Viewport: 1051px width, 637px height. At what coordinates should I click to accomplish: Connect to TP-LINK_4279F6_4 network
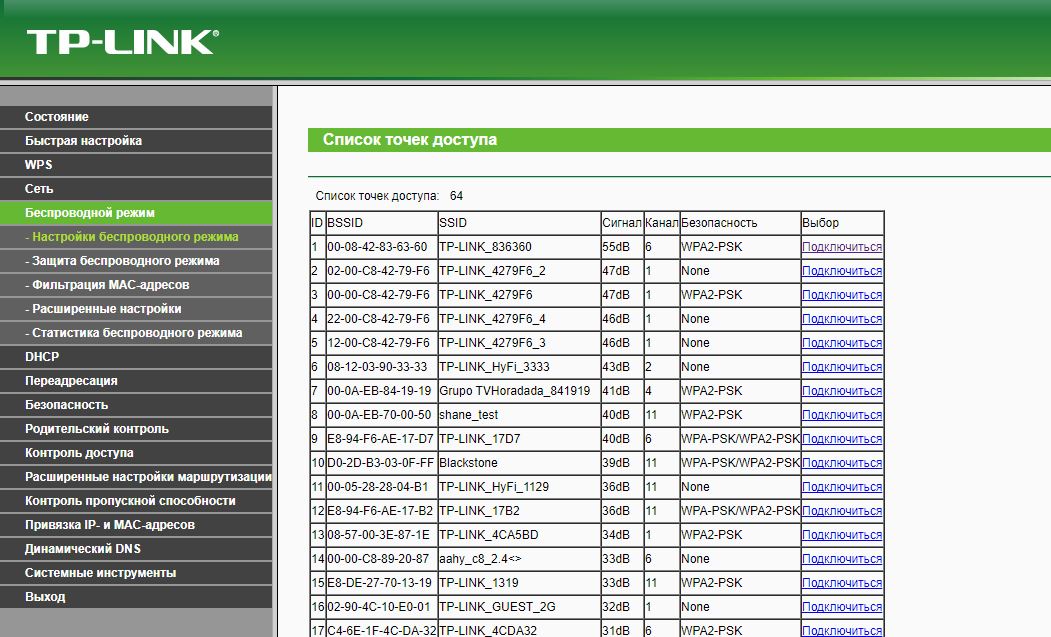[842, 319]
